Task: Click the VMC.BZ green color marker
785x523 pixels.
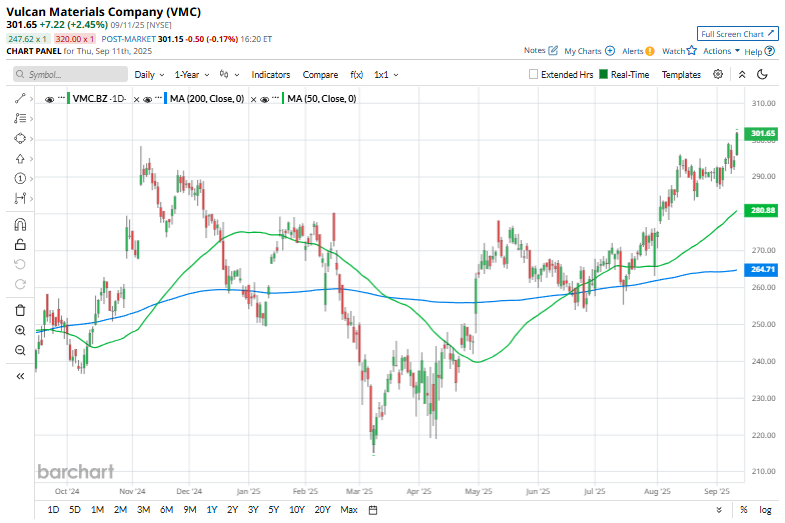Action: (69, 99)
